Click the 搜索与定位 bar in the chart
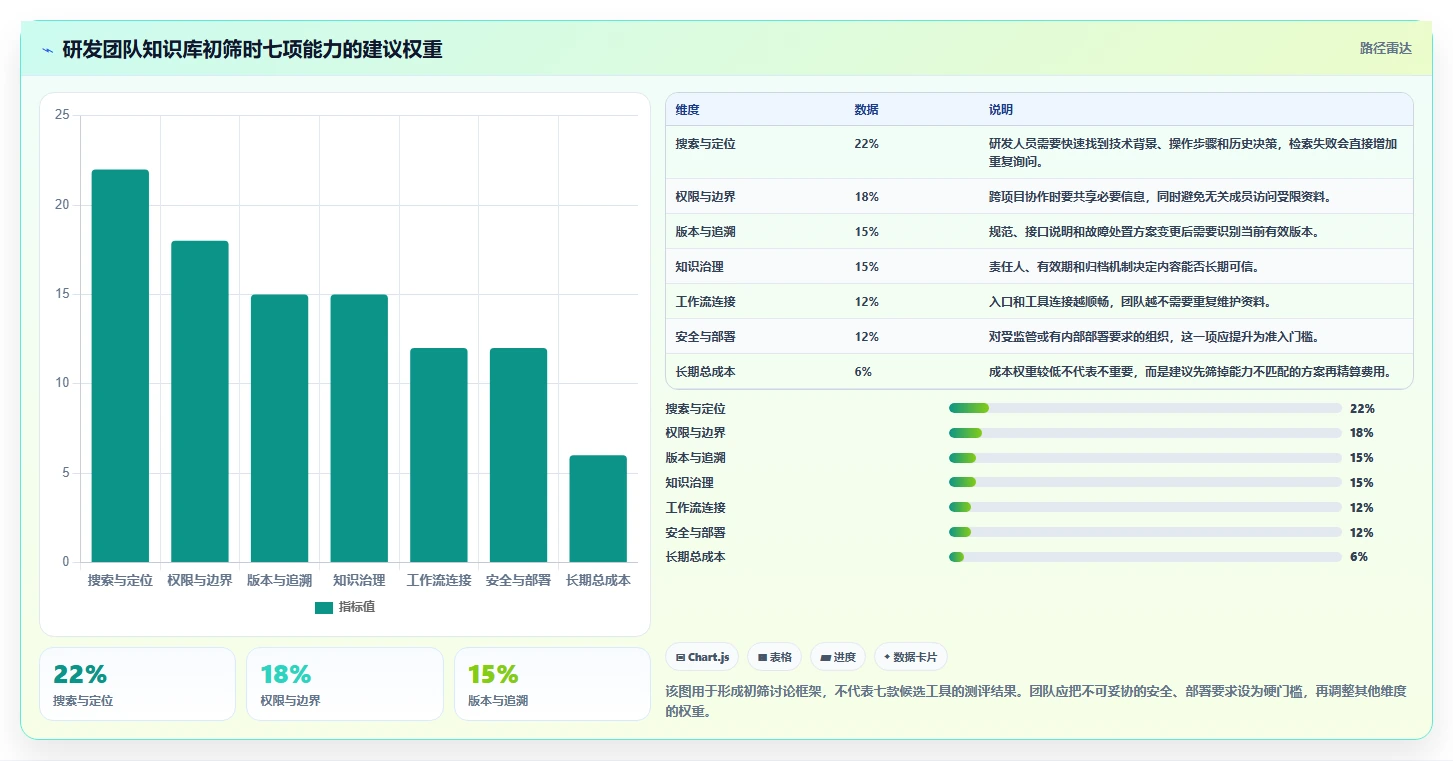The width and height of the screenshot is (1453, 761). (x=120, y=366)
